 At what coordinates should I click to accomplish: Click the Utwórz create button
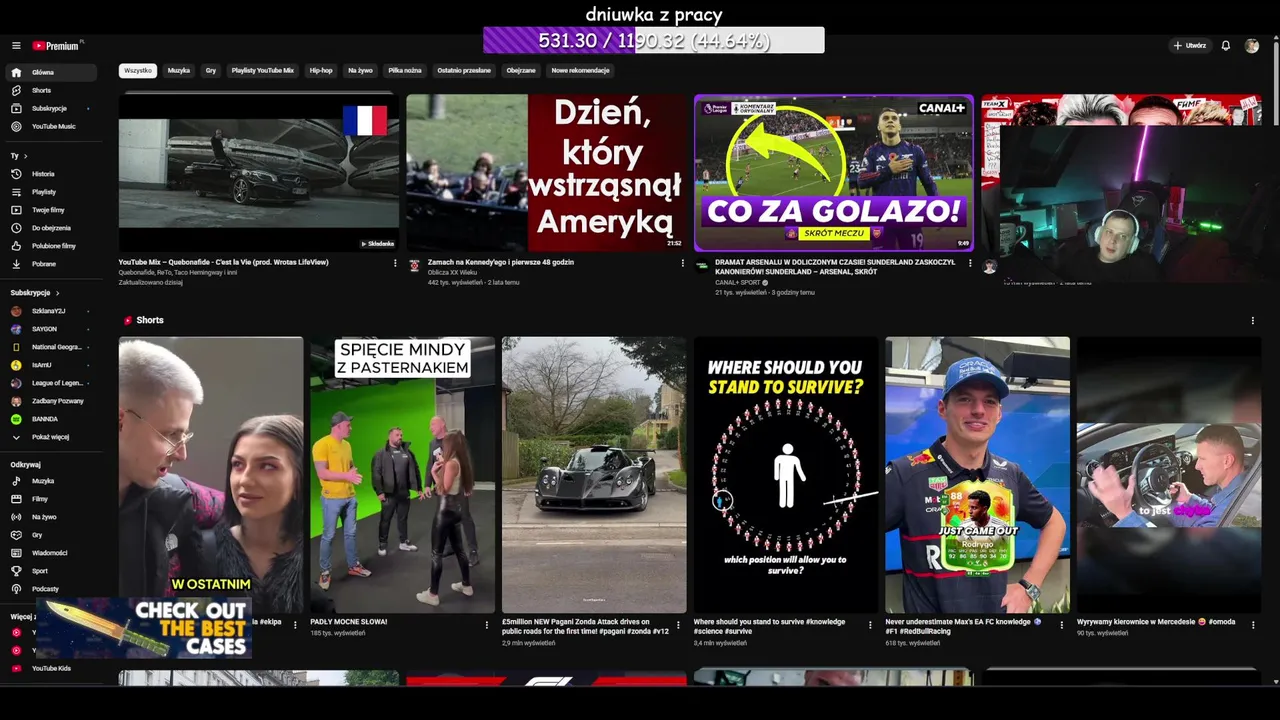[1190, 46]
